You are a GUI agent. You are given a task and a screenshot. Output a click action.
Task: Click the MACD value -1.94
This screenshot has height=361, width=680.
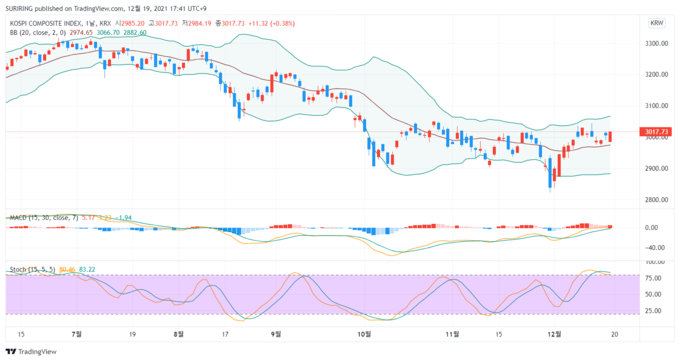coord(124,218)
